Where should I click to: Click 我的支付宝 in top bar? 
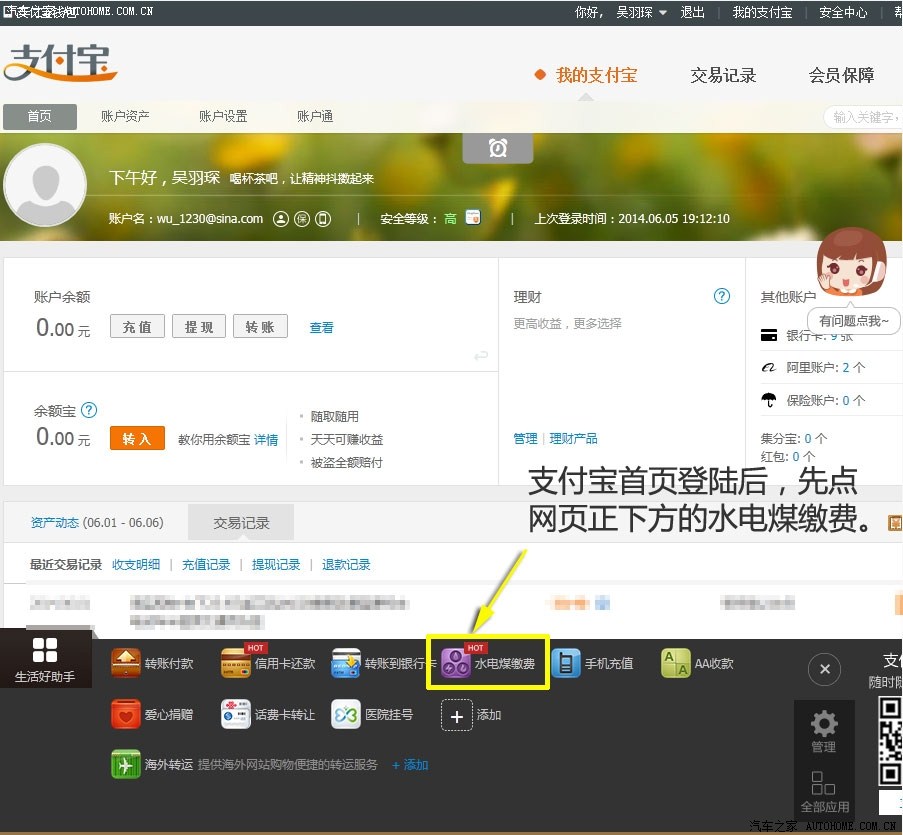point(762,12)
